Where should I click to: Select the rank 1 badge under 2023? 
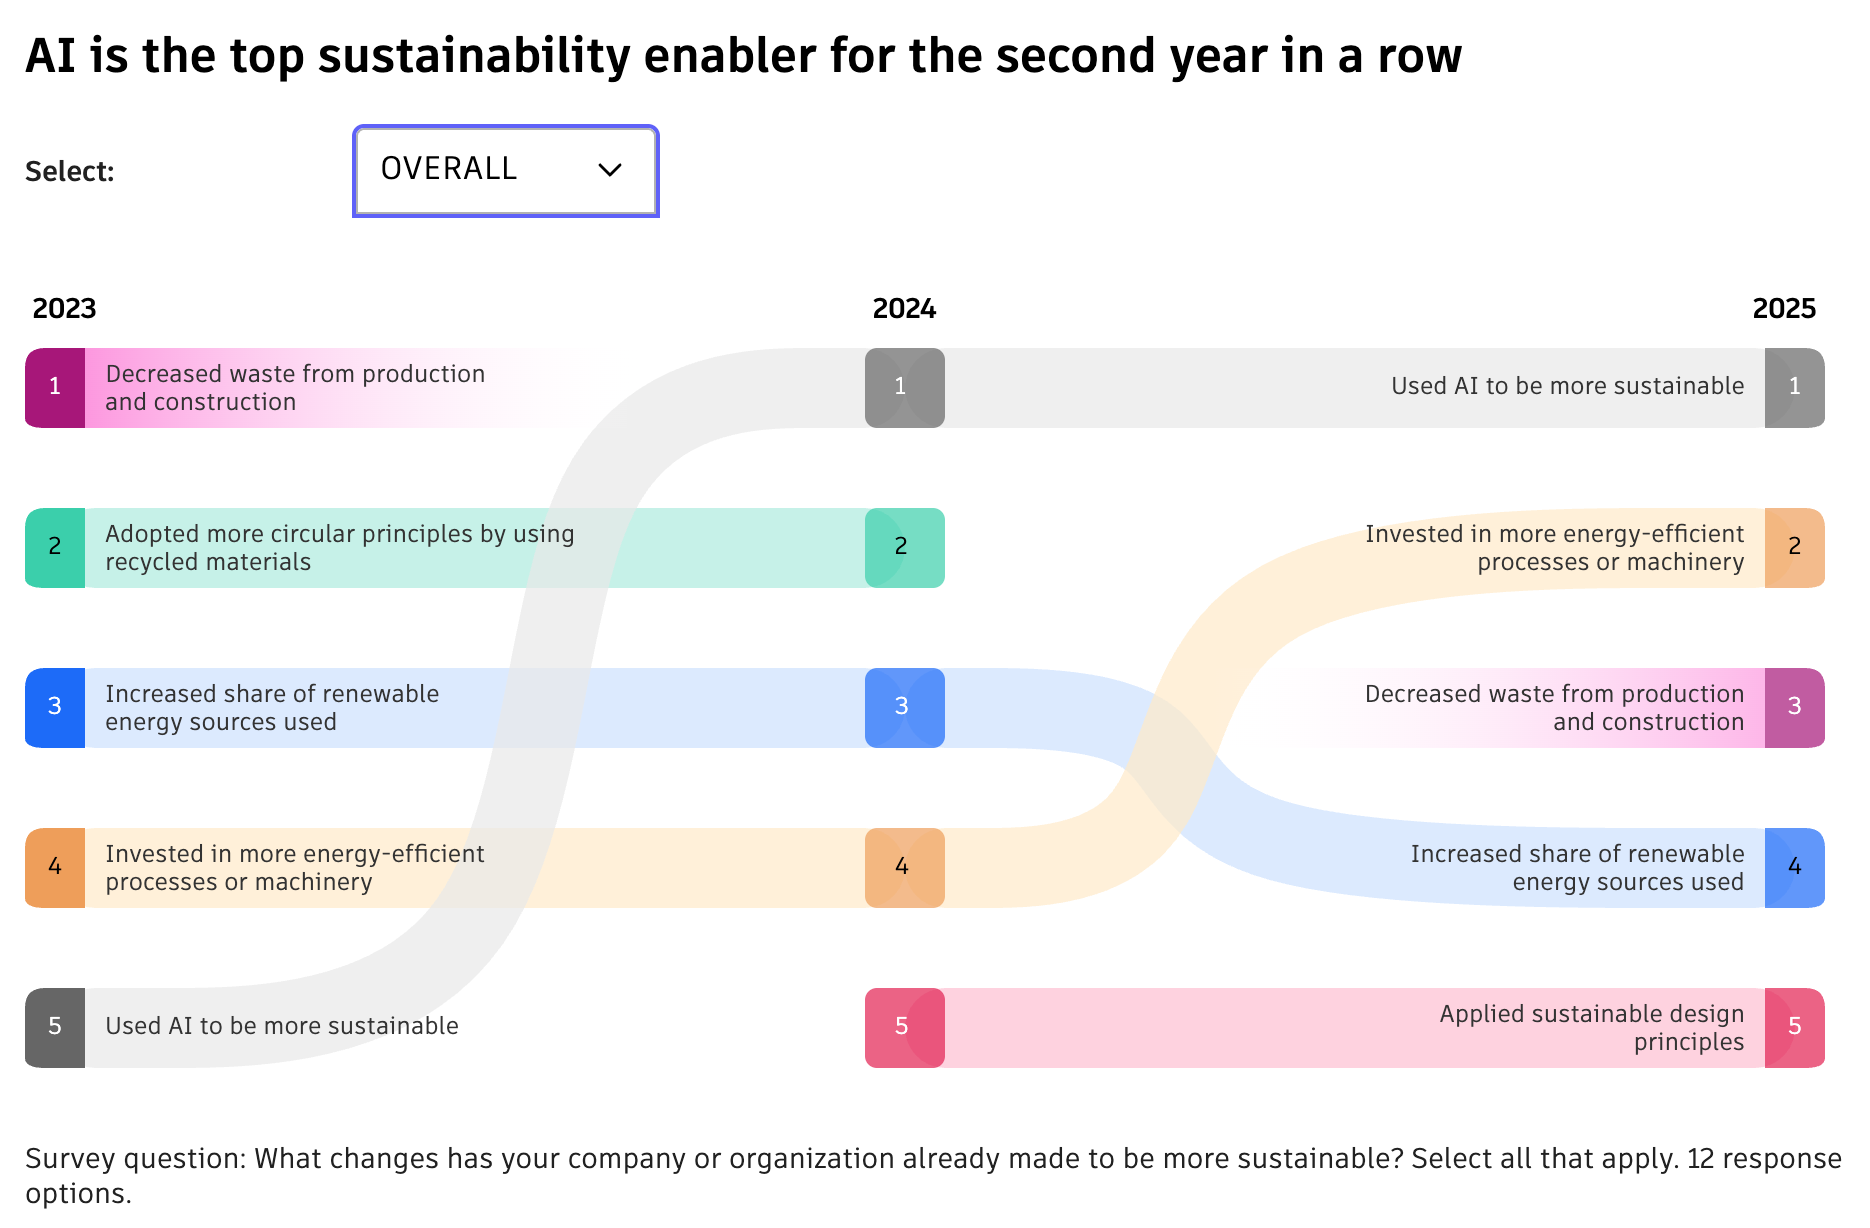pos(54,388)
